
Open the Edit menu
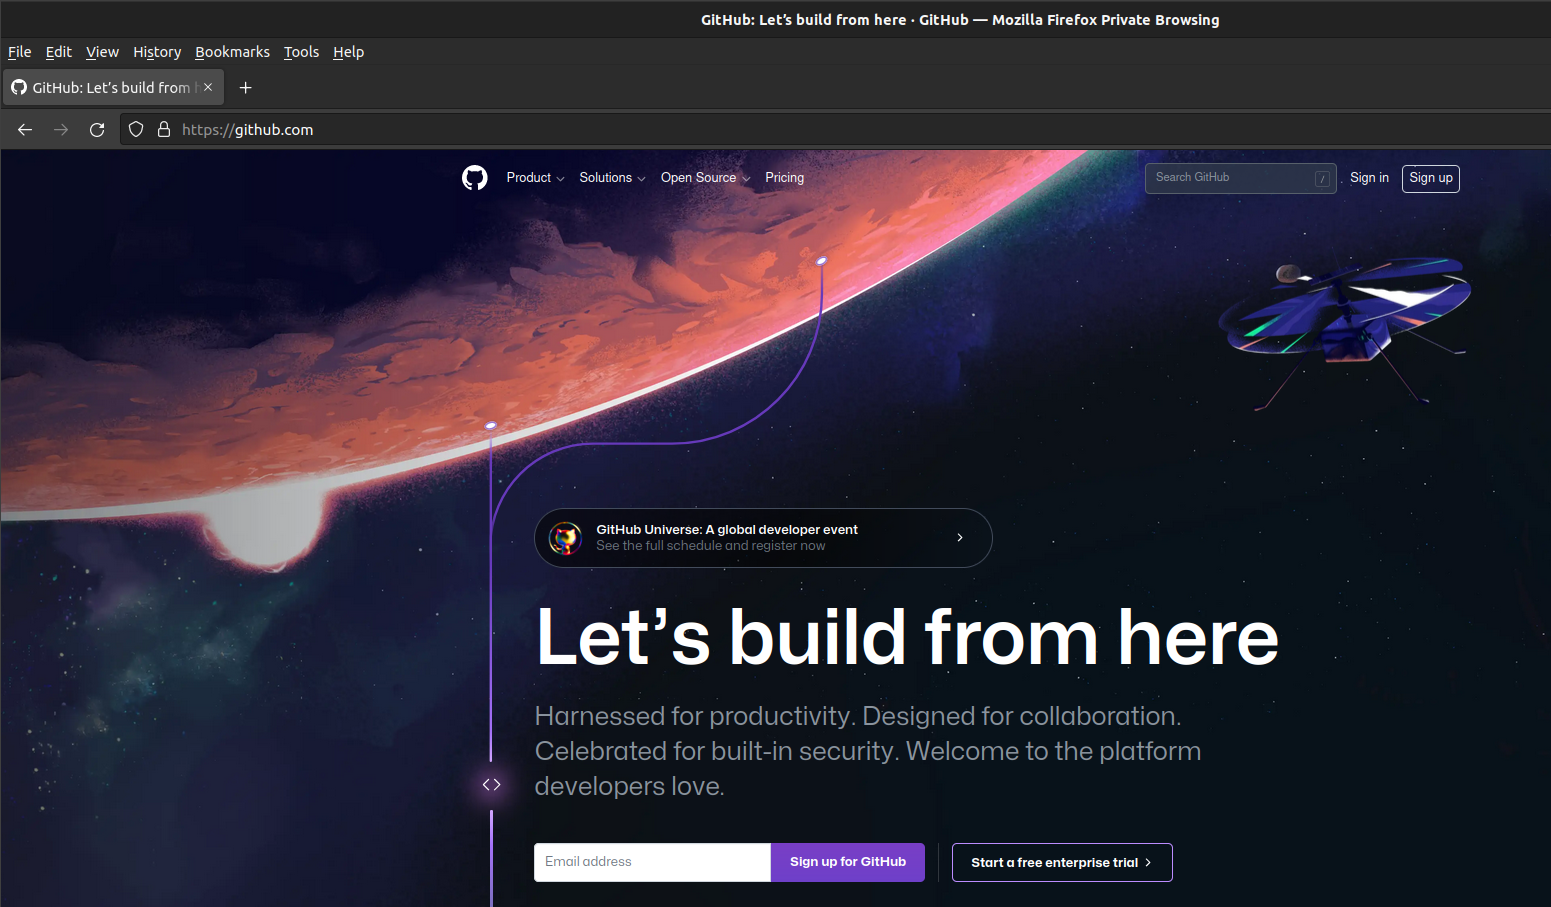click(59, 52)
